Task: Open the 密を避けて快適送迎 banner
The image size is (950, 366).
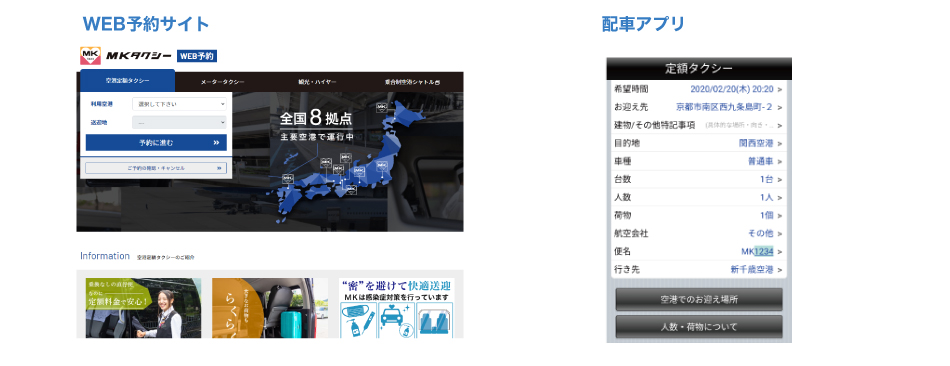Action: click(x=396, y=308)
